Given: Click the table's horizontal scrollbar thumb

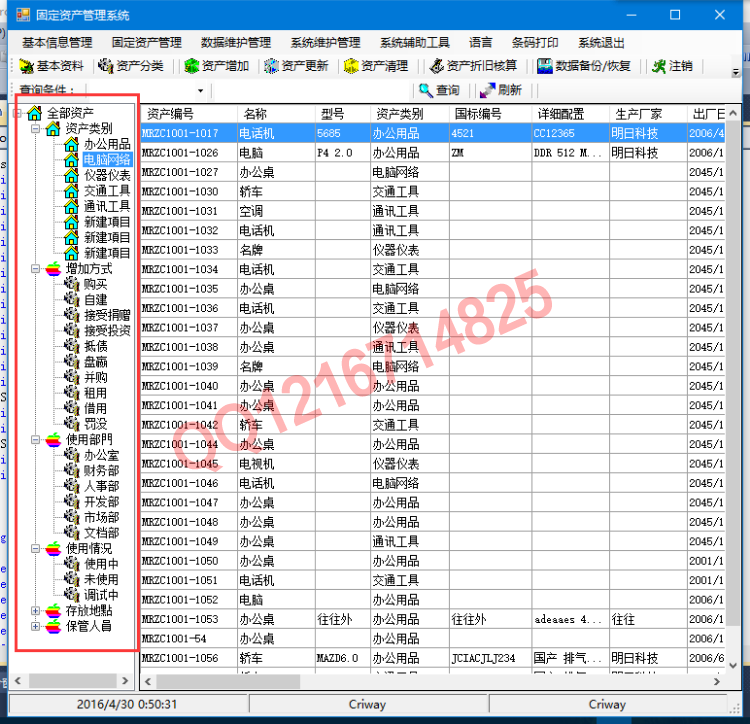Looking at the screenshot, I should (x=228, y=681).
